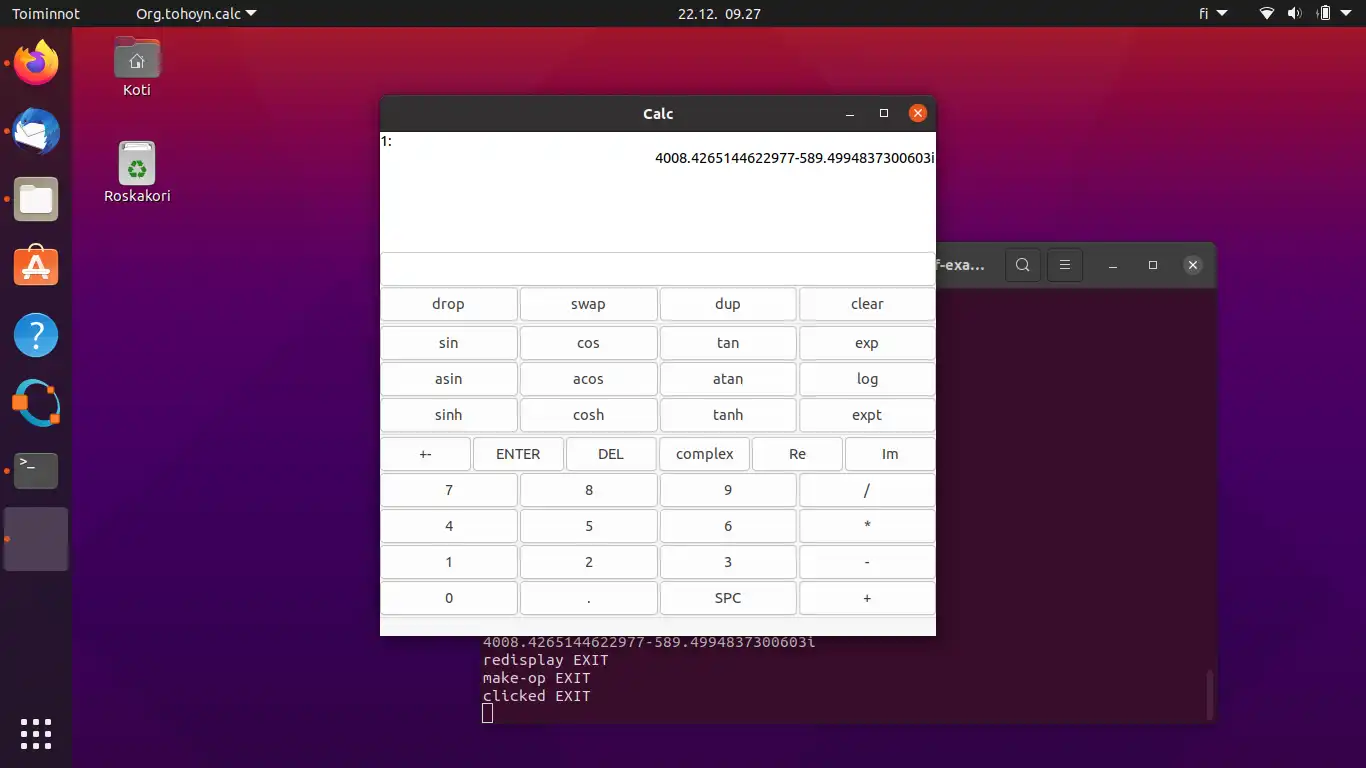
Task: Open the Toiminnot activities overview
Action: coord(46,14)
